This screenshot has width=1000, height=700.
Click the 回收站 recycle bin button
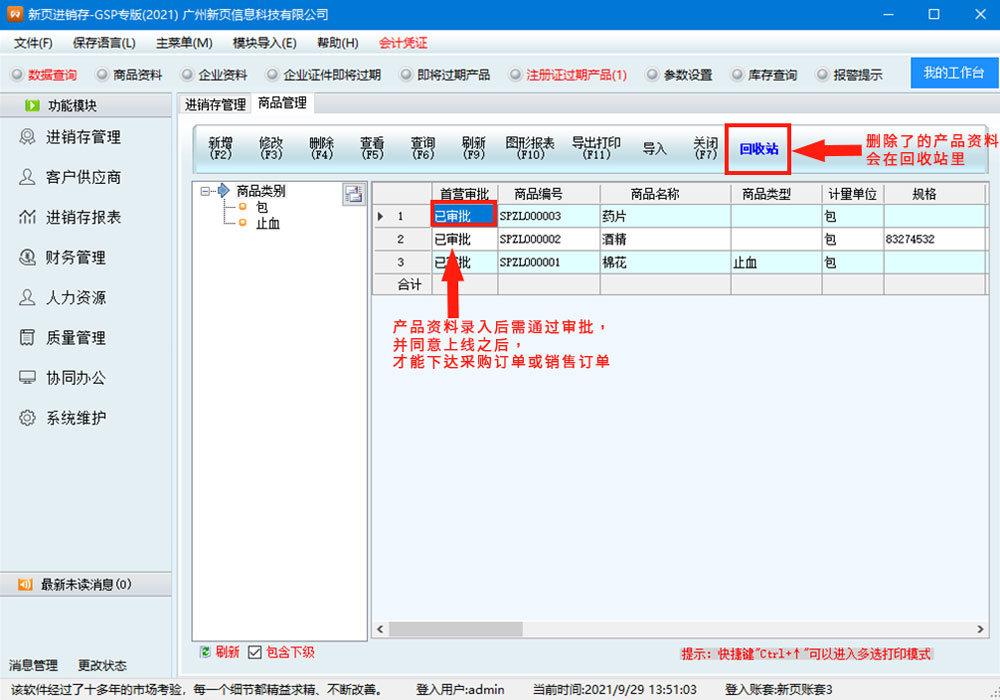(x=758, y=149)
